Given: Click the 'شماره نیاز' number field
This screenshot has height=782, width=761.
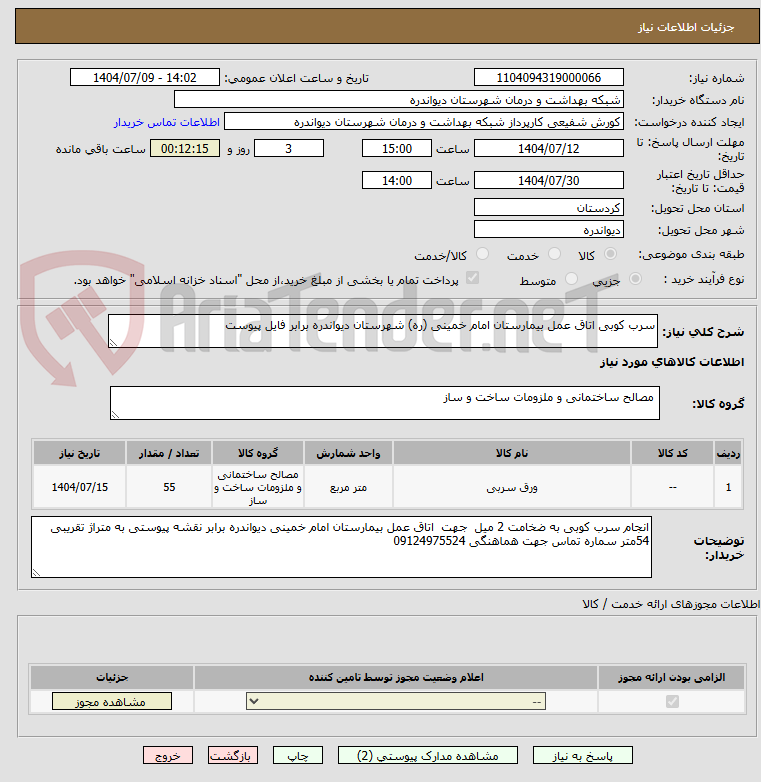Looking at the screenshot, I should pyautogui.click(x=548, y=78).
